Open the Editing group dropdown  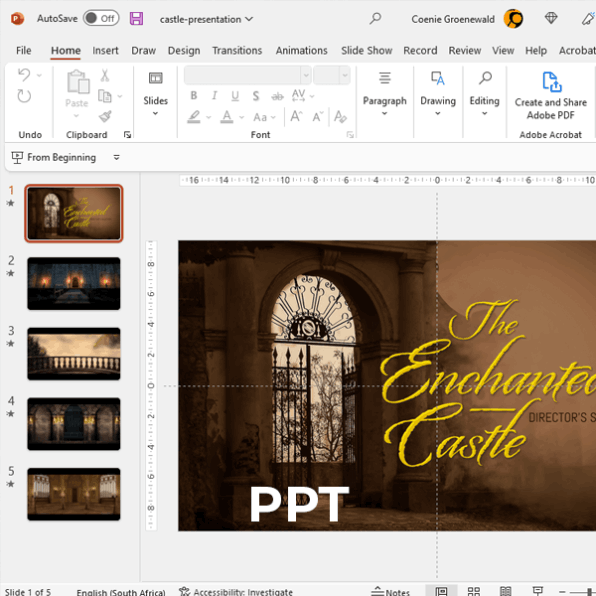coord(485,94)
